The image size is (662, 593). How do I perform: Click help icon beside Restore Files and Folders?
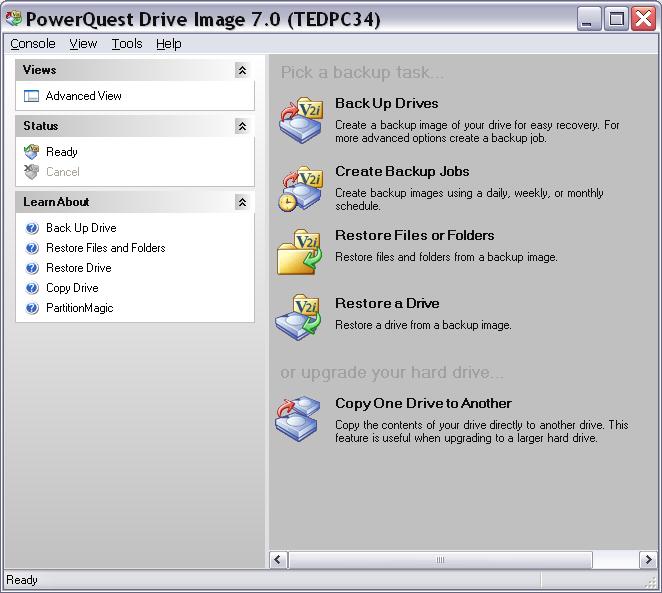[32, 248]
